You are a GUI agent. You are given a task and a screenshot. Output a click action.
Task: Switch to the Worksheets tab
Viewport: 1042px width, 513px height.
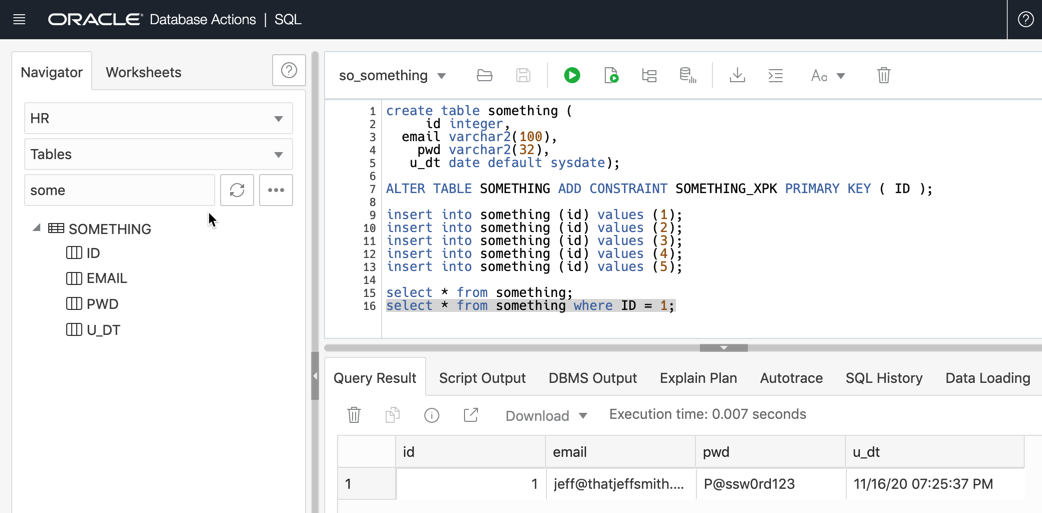[144, 72]
